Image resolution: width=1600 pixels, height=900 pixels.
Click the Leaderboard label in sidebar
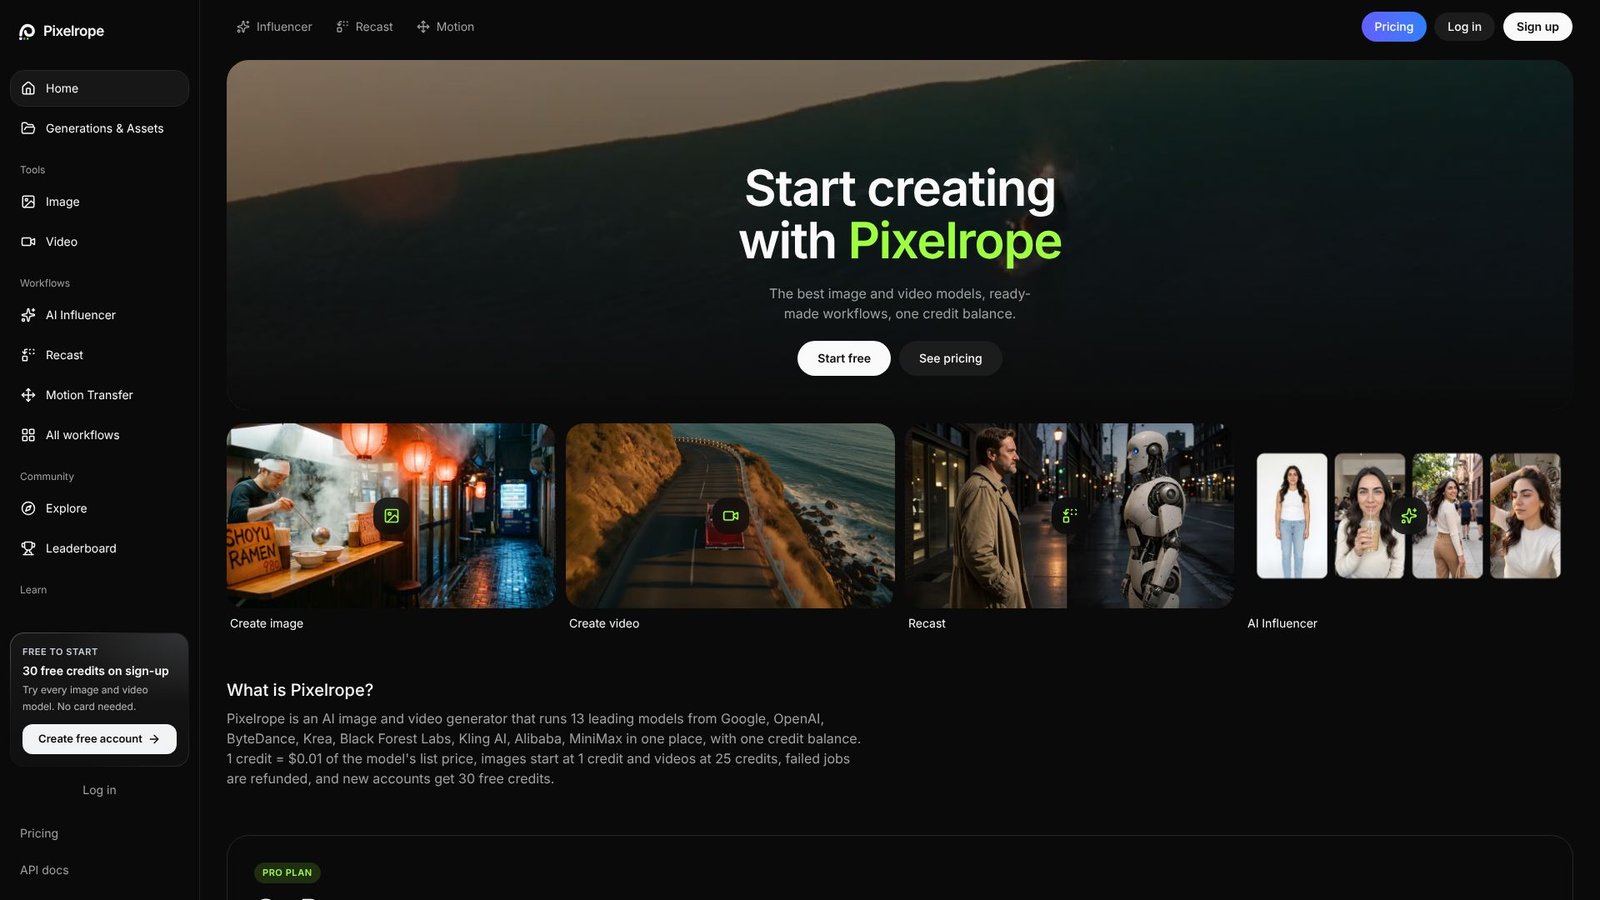81,548
